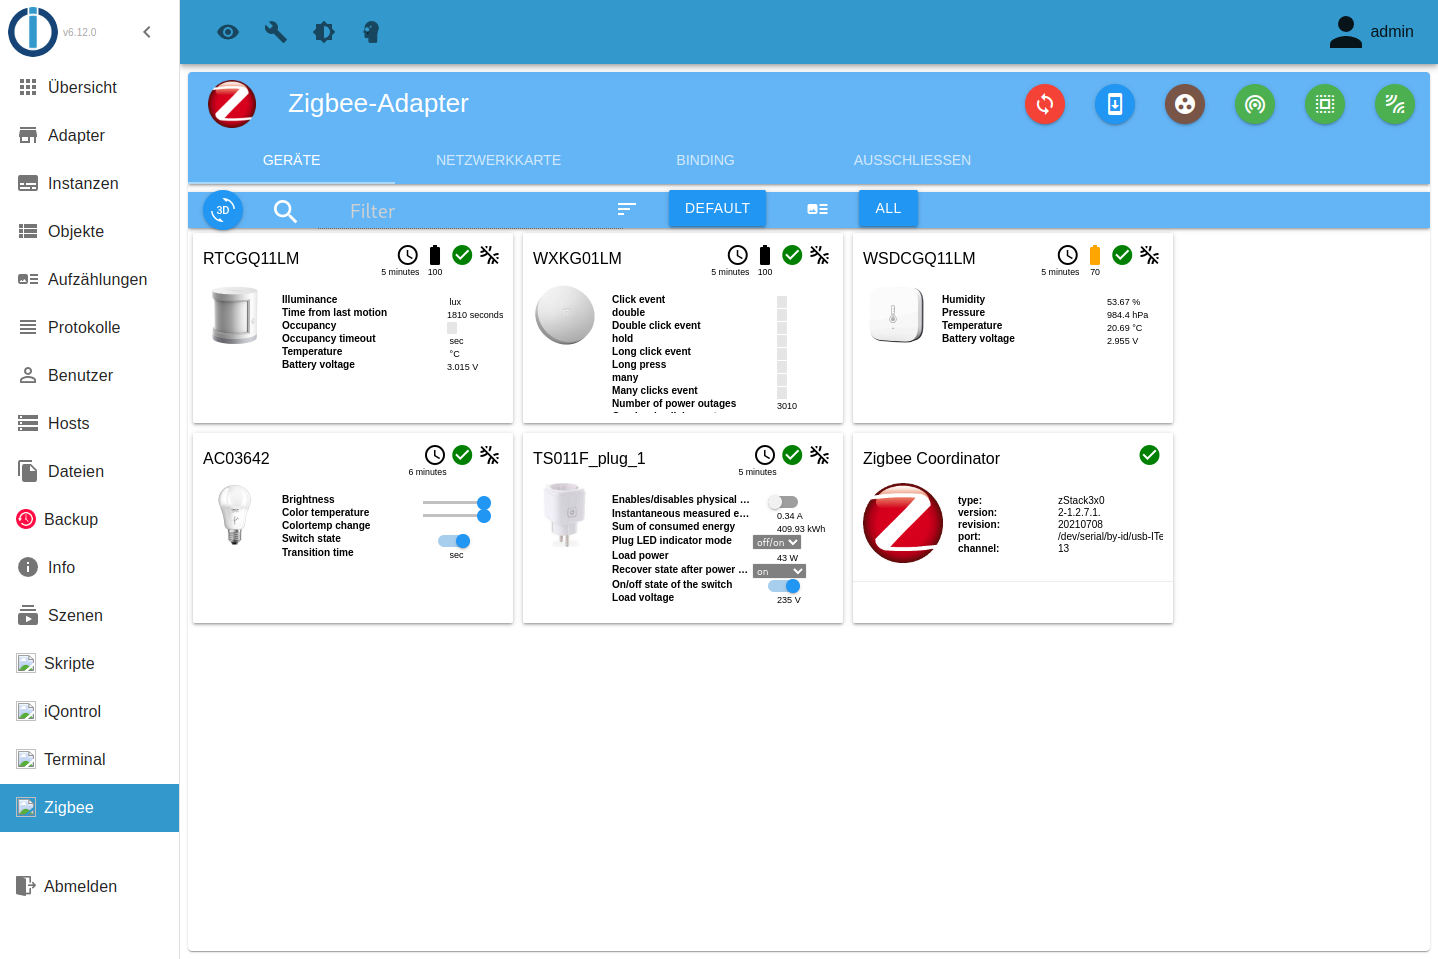Toggle the theme brightness icon
Image resolution: width=1438 pixels, height=959 pixels.
[324, 32]
